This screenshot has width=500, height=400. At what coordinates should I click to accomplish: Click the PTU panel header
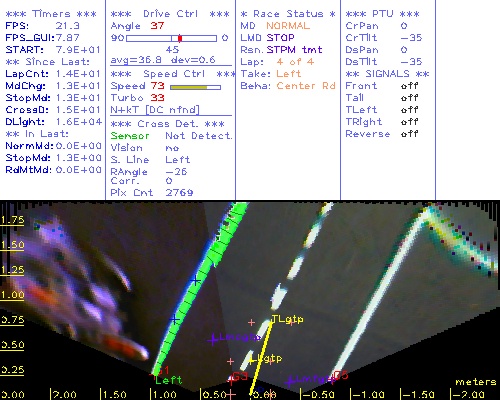coord(382,14)
